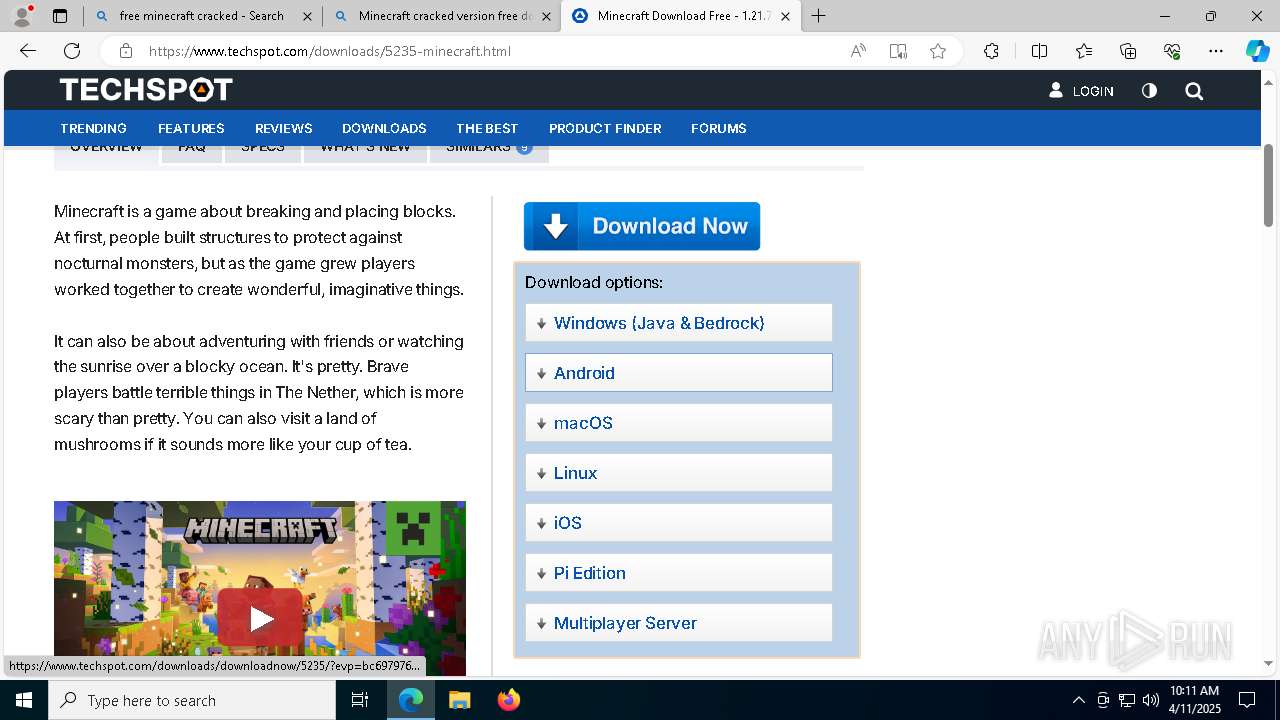Image resolution: width=1280 pixels, height=720 pixels.
Task: Expand Windows (Java & Bedrock) download option
Action: coord(679,323)
